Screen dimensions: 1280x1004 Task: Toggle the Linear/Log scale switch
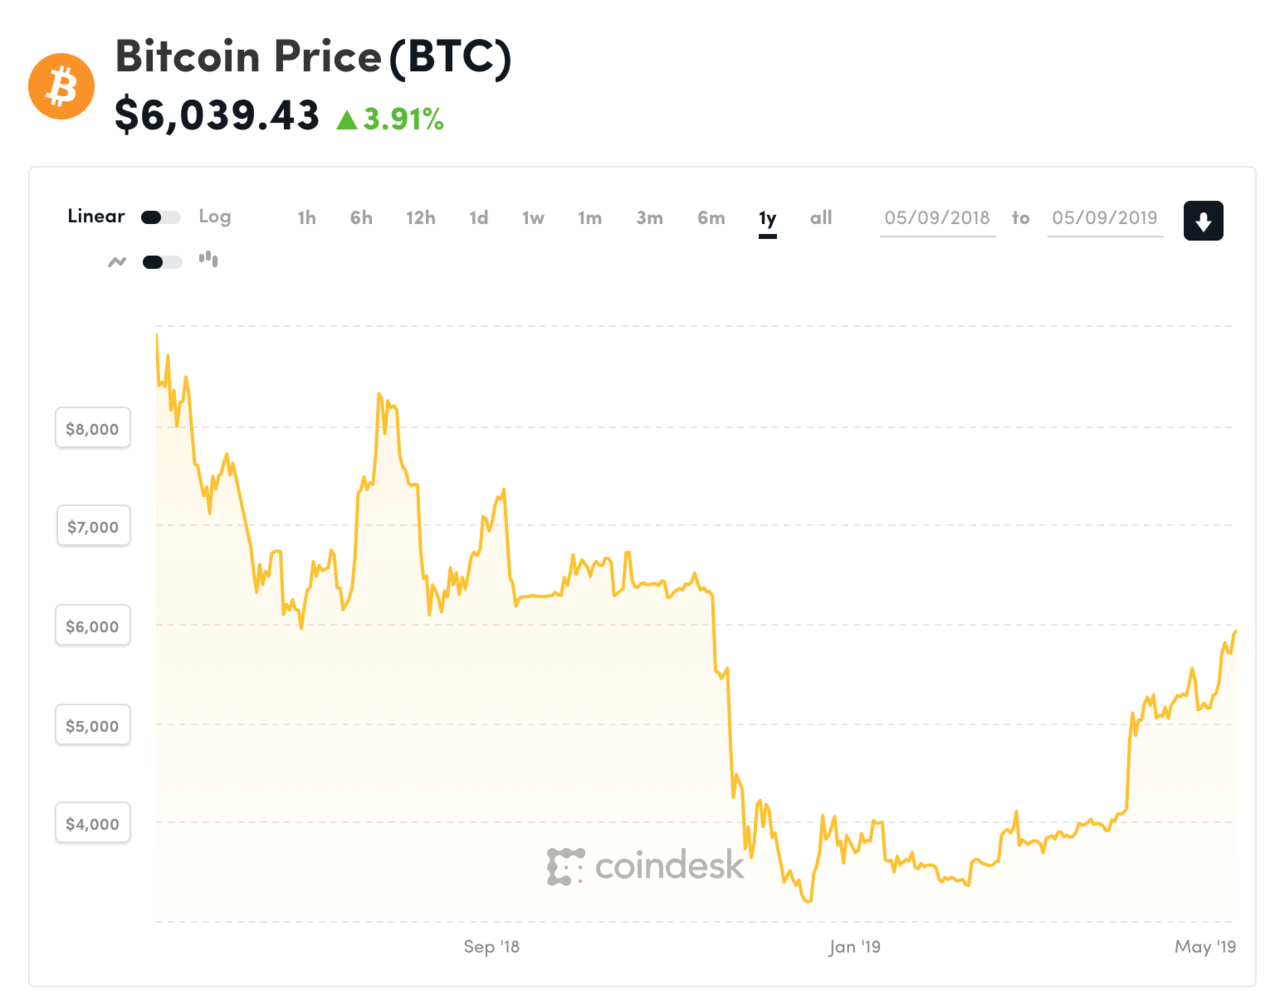161,217
